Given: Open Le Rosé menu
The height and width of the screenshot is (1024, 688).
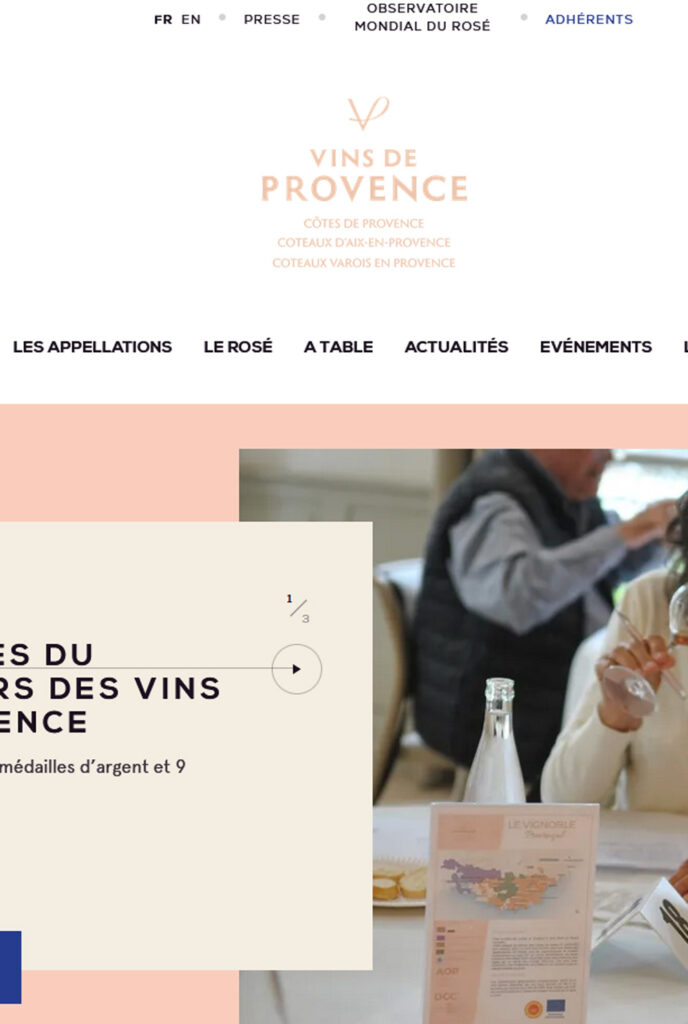Looking at the screenshot, I should 238,347.
